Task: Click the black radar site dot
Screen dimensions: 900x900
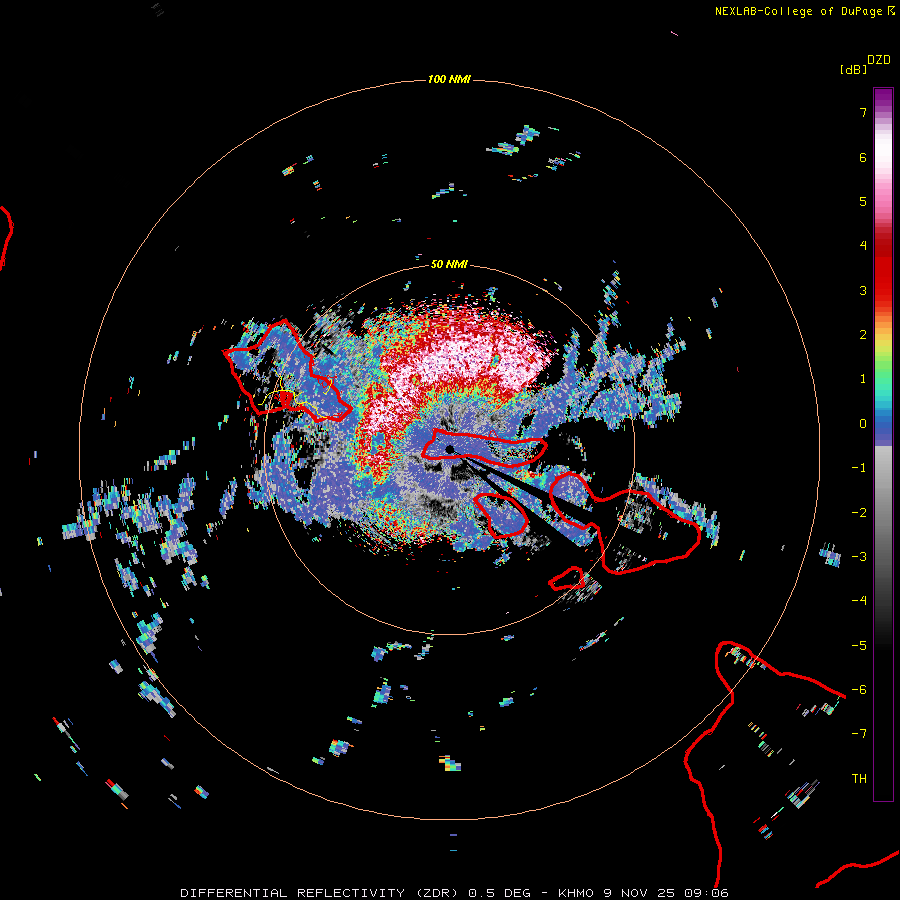Action: (x=449, y=449)
